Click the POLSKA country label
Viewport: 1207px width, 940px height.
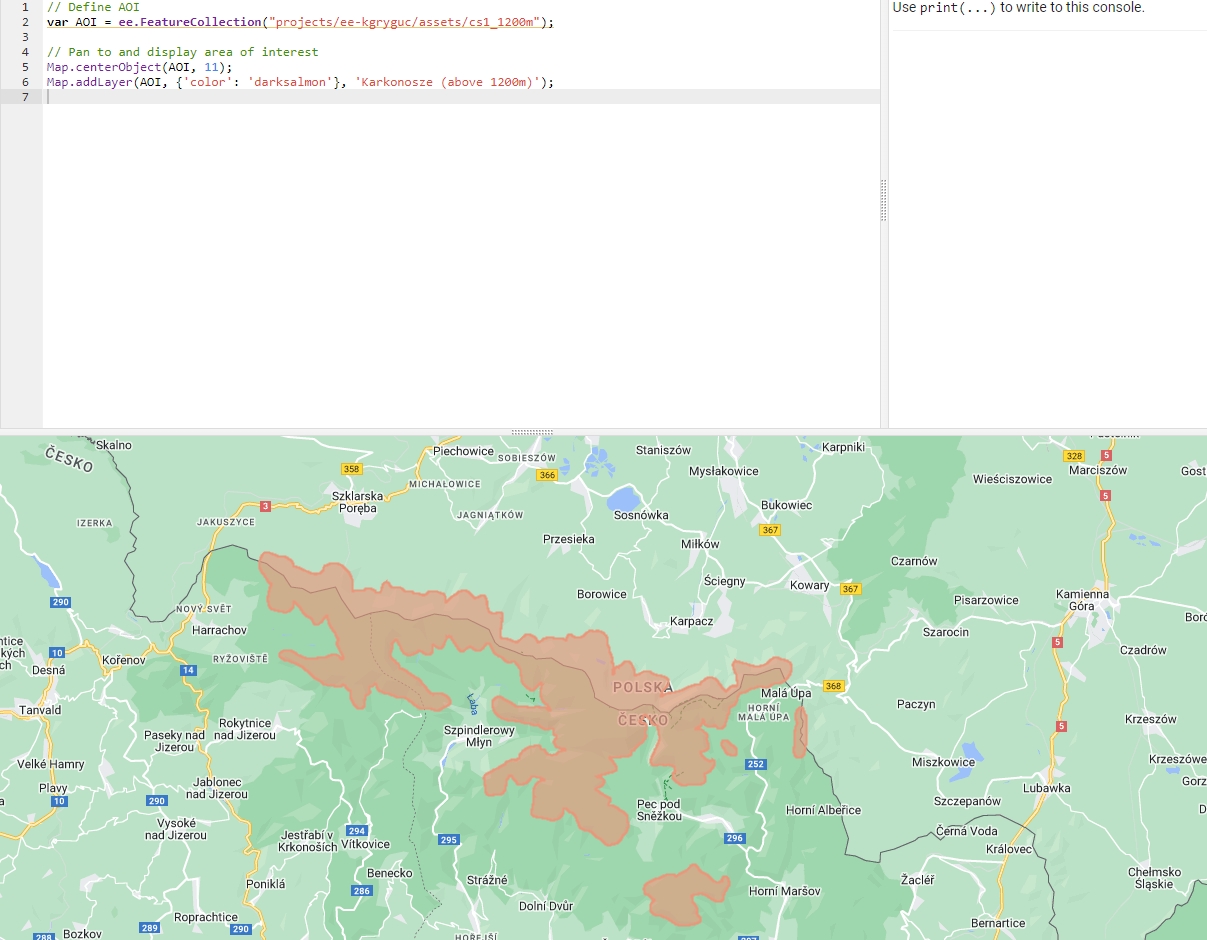coord(641,687)
